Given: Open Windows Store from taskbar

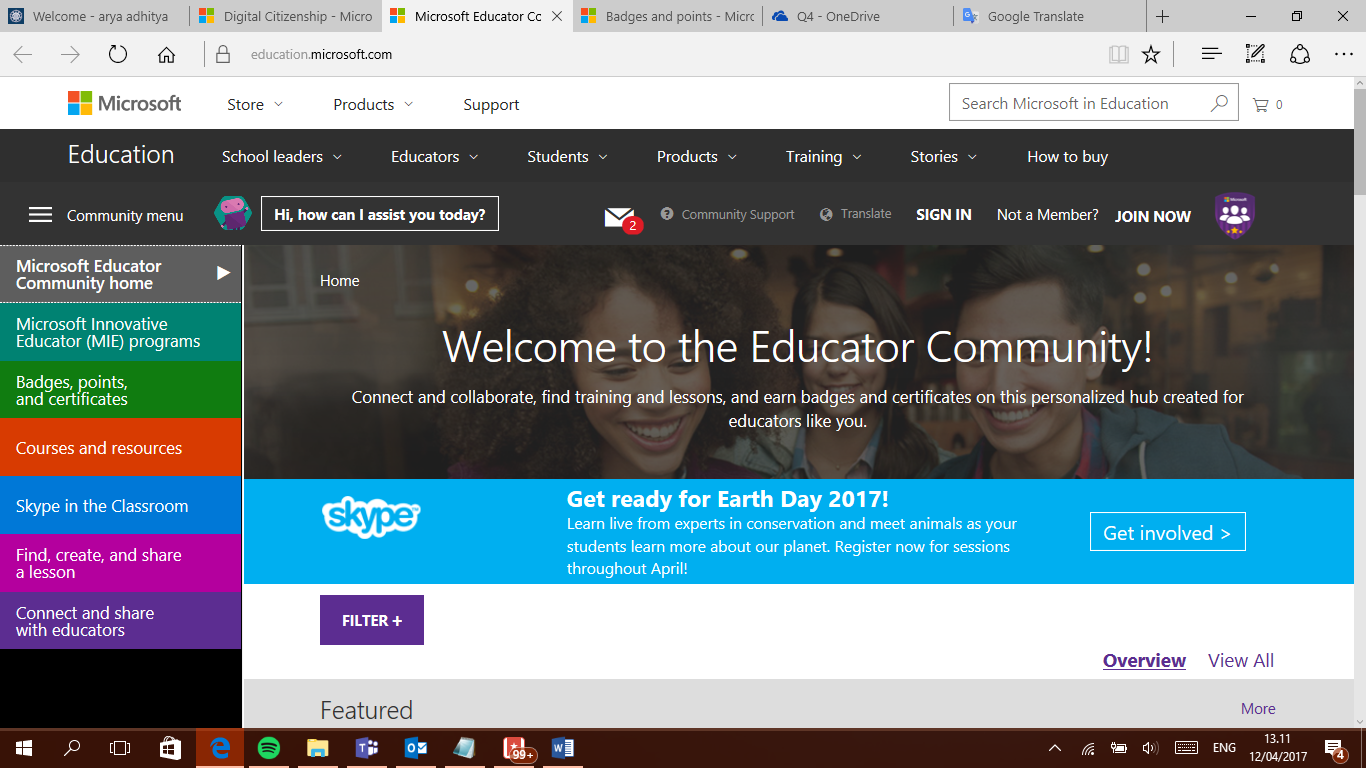Looking at the screenshot, I should [x=170, y=748].
